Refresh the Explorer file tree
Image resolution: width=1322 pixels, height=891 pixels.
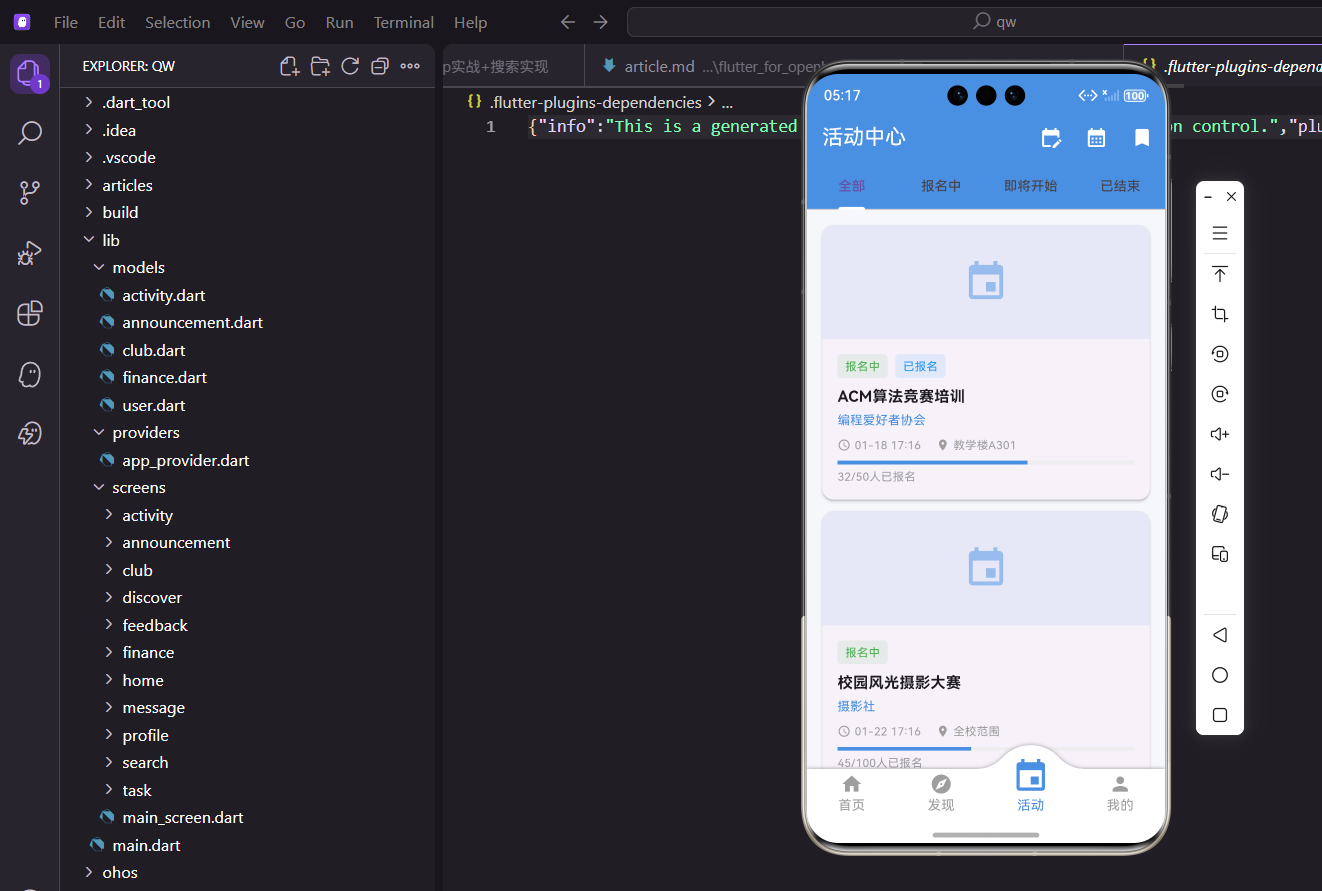tap(350, 66)
